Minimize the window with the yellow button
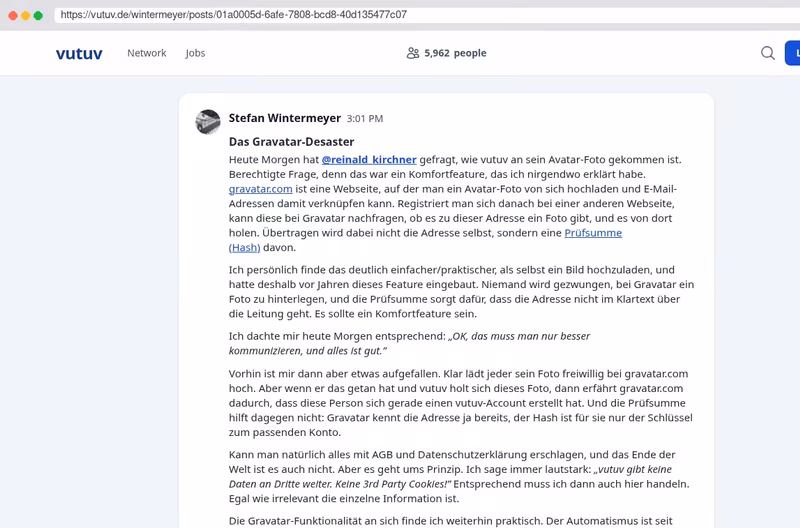This screenshot has height=528, width=800. tap(26, 15)
